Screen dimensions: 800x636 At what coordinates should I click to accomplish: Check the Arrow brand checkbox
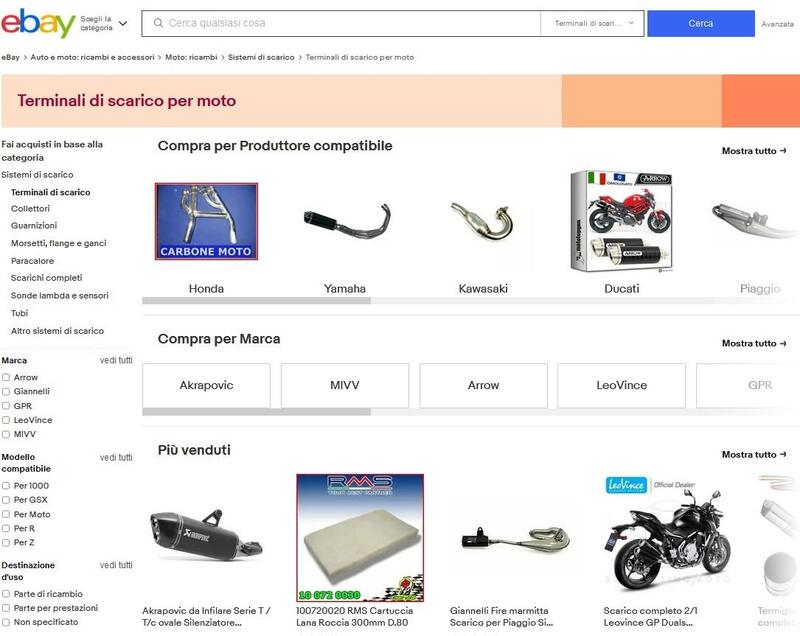tap(6, 377)
